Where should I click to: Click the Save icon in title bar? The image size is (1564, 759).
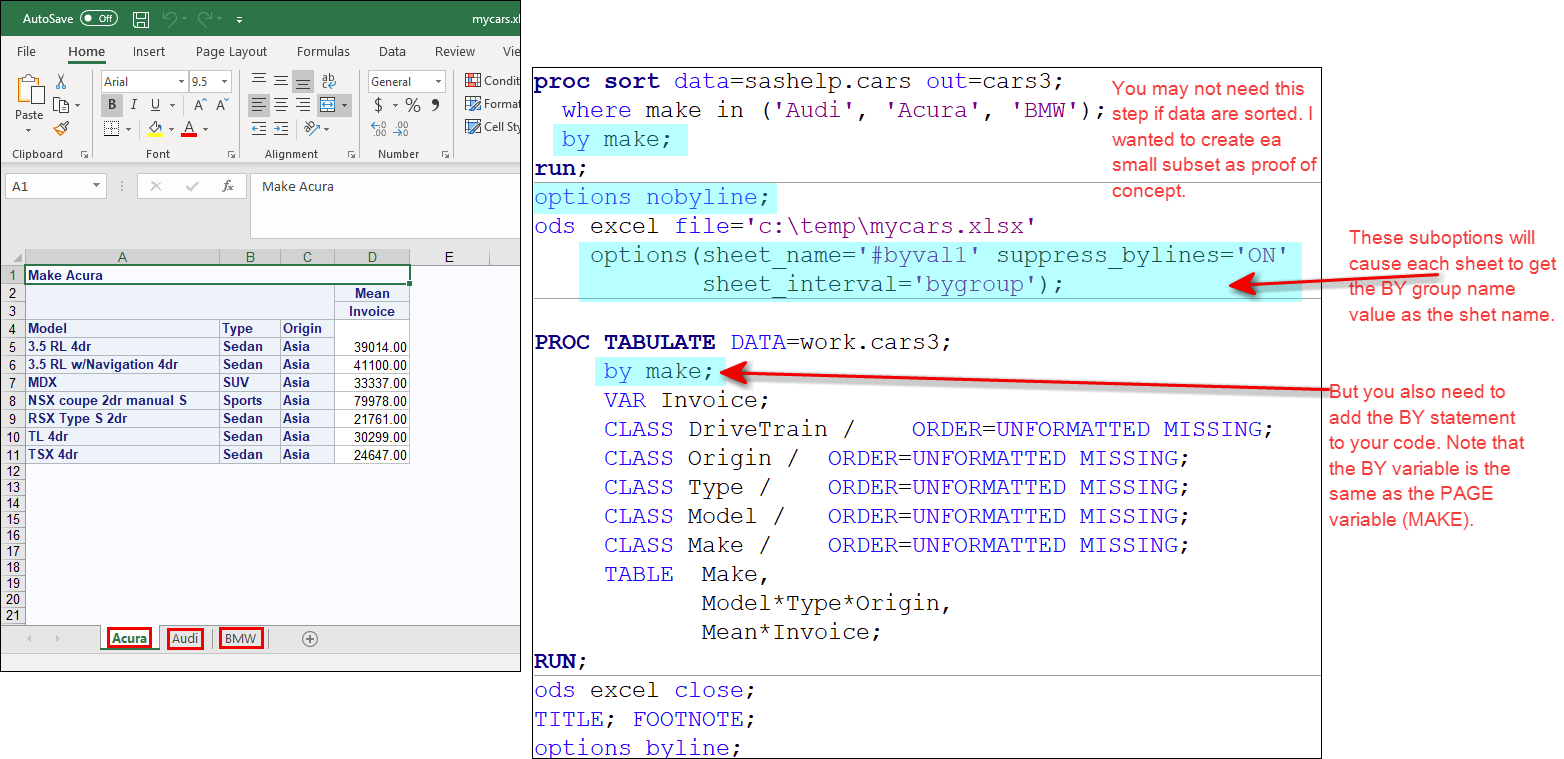(141, 19)
